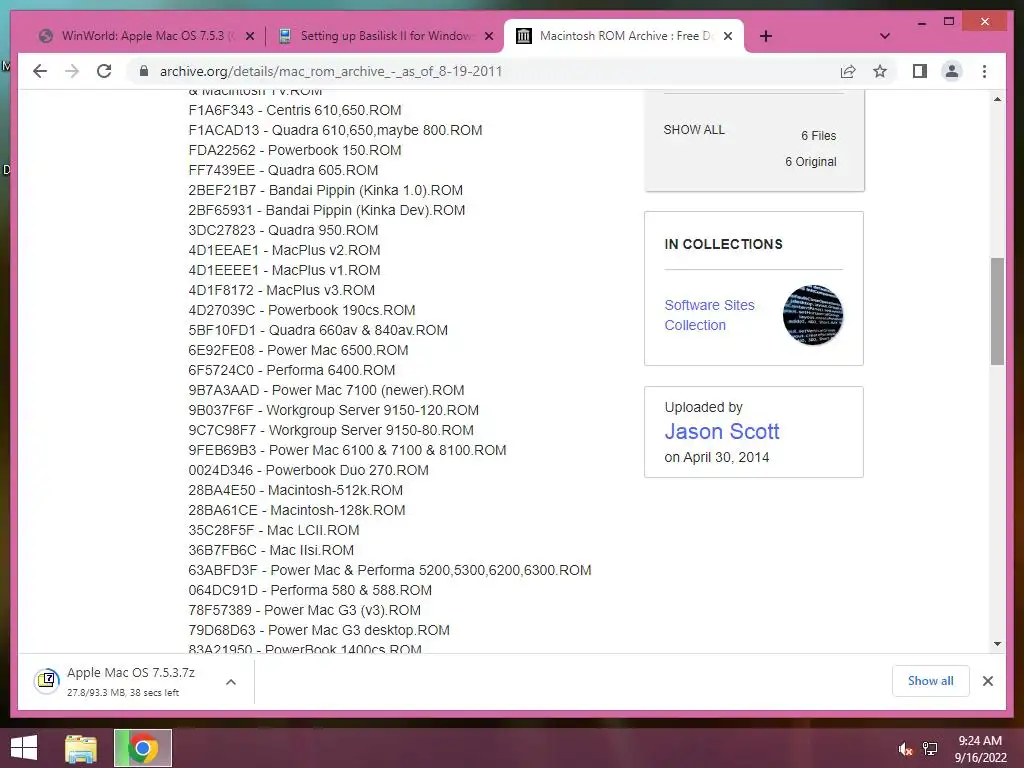Viewport: 1024px width, 768px height.
Task: Click '35C28F5F - Mac LCII.ROM' line
Action: pyautogui.click(x=274, y=530)
